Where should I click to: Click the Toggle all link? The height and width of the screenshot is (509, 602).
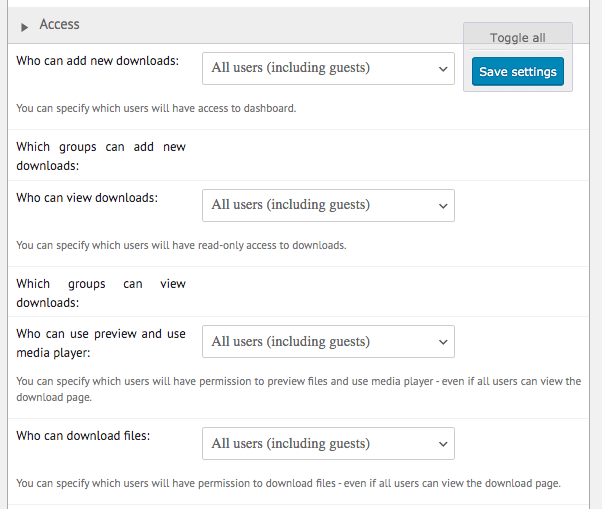[x=517, y=38]
